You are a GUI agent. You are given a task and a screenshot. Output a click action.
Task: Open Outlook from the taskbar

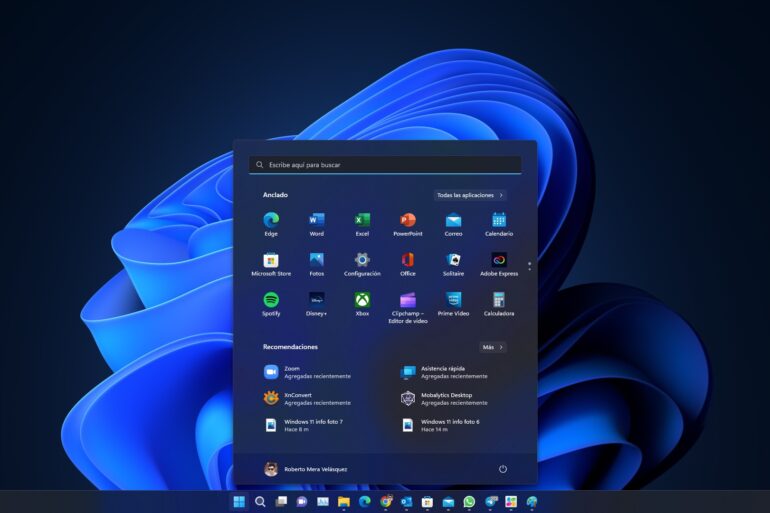click(x=407, y=502)
